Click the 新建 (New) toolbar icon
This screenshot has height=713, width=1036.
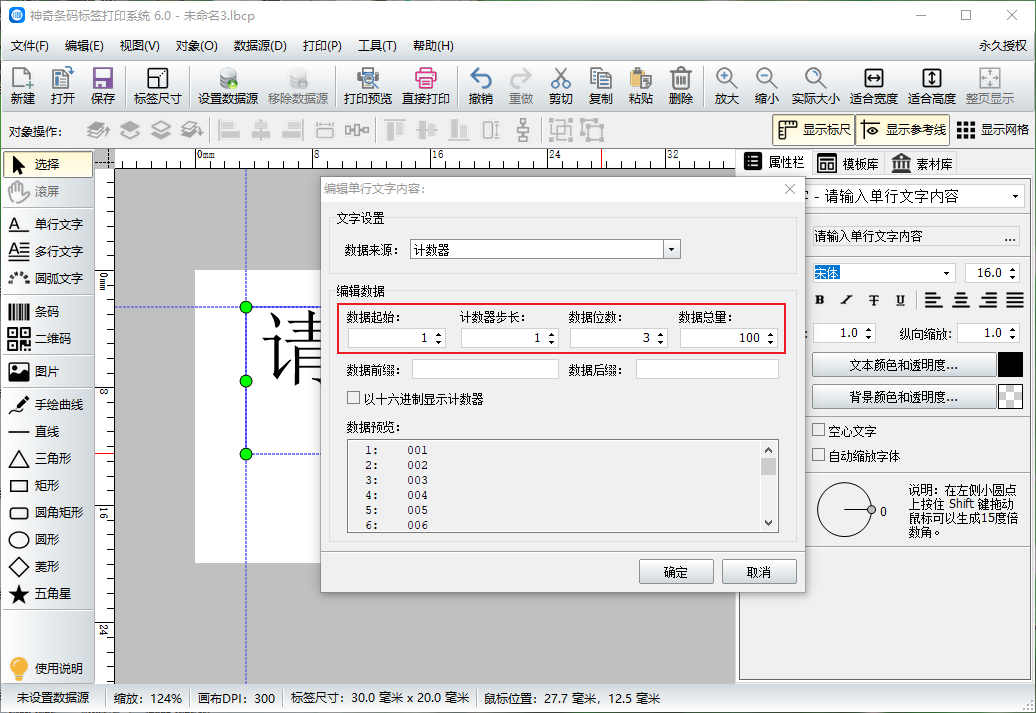coord(22,86)
